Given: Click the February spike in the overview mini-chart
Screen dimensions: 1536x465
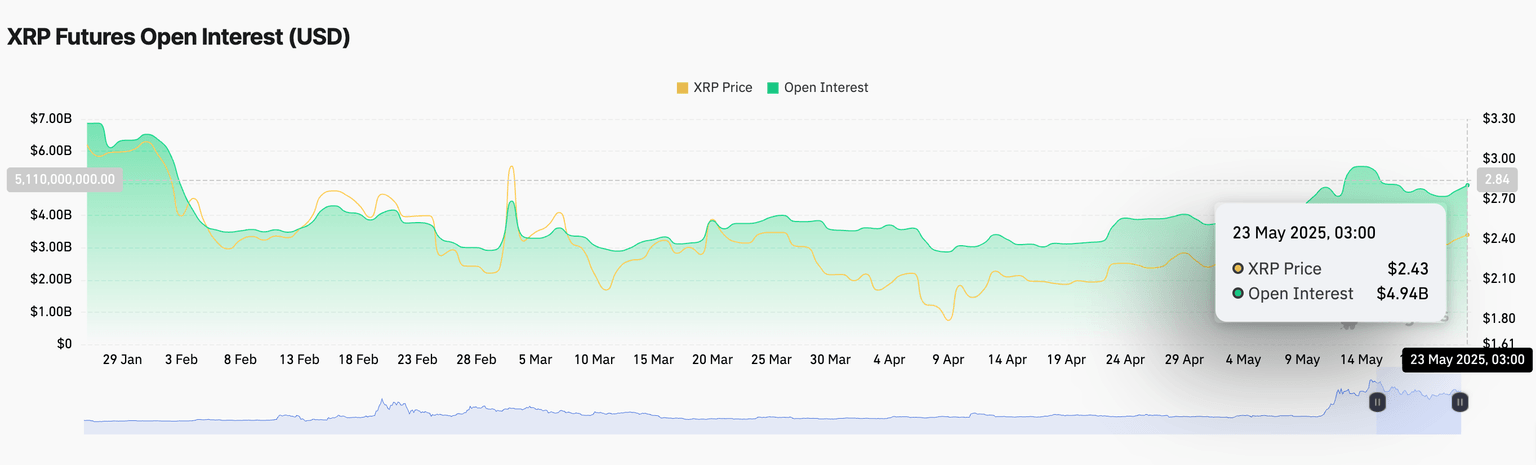Looking at the screenshot, I should (x=381, y=406).
